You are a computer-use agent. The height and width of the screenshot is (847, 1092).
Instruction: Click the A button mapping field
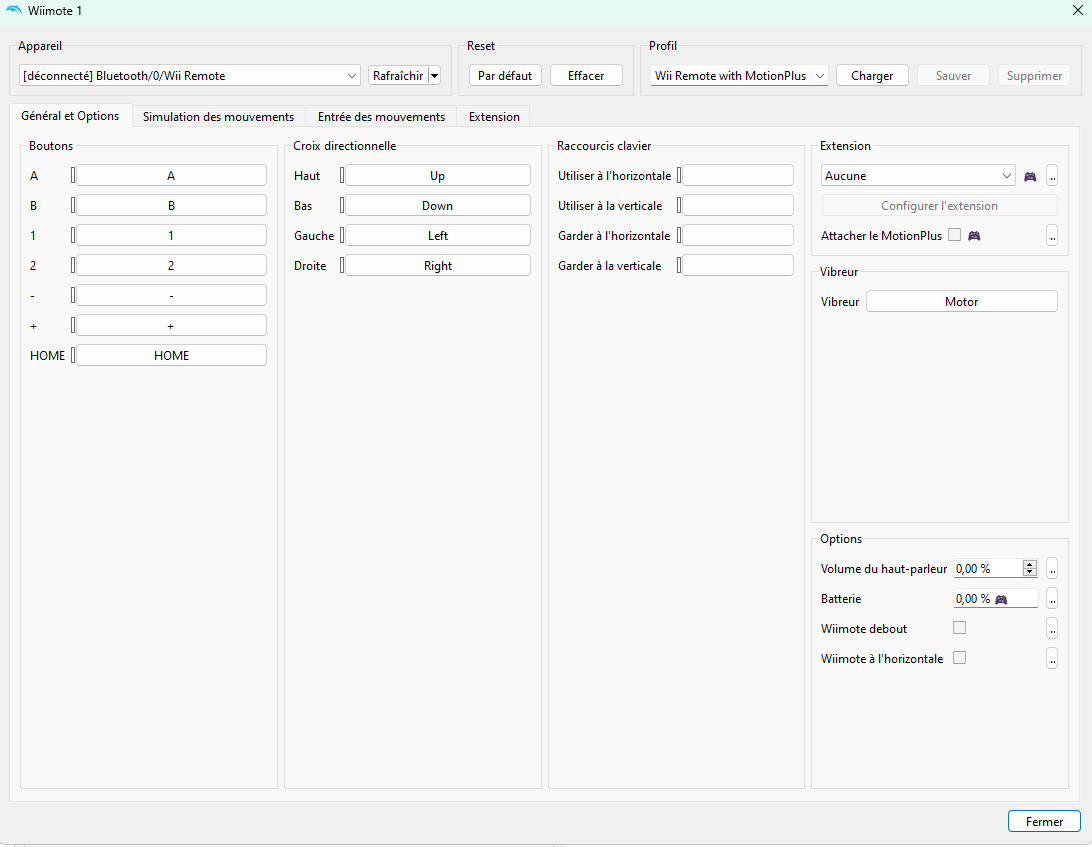pos(171,175)
